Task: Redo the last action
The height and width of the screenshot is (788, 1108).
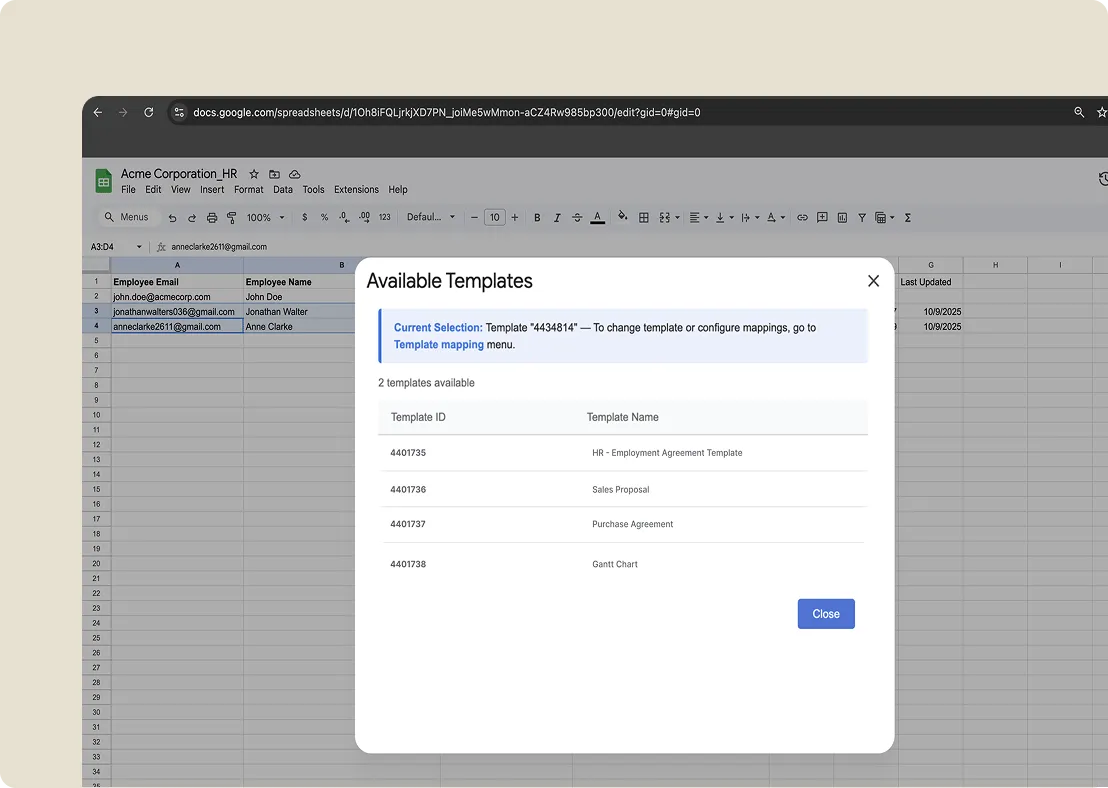Action: [191, 218]
